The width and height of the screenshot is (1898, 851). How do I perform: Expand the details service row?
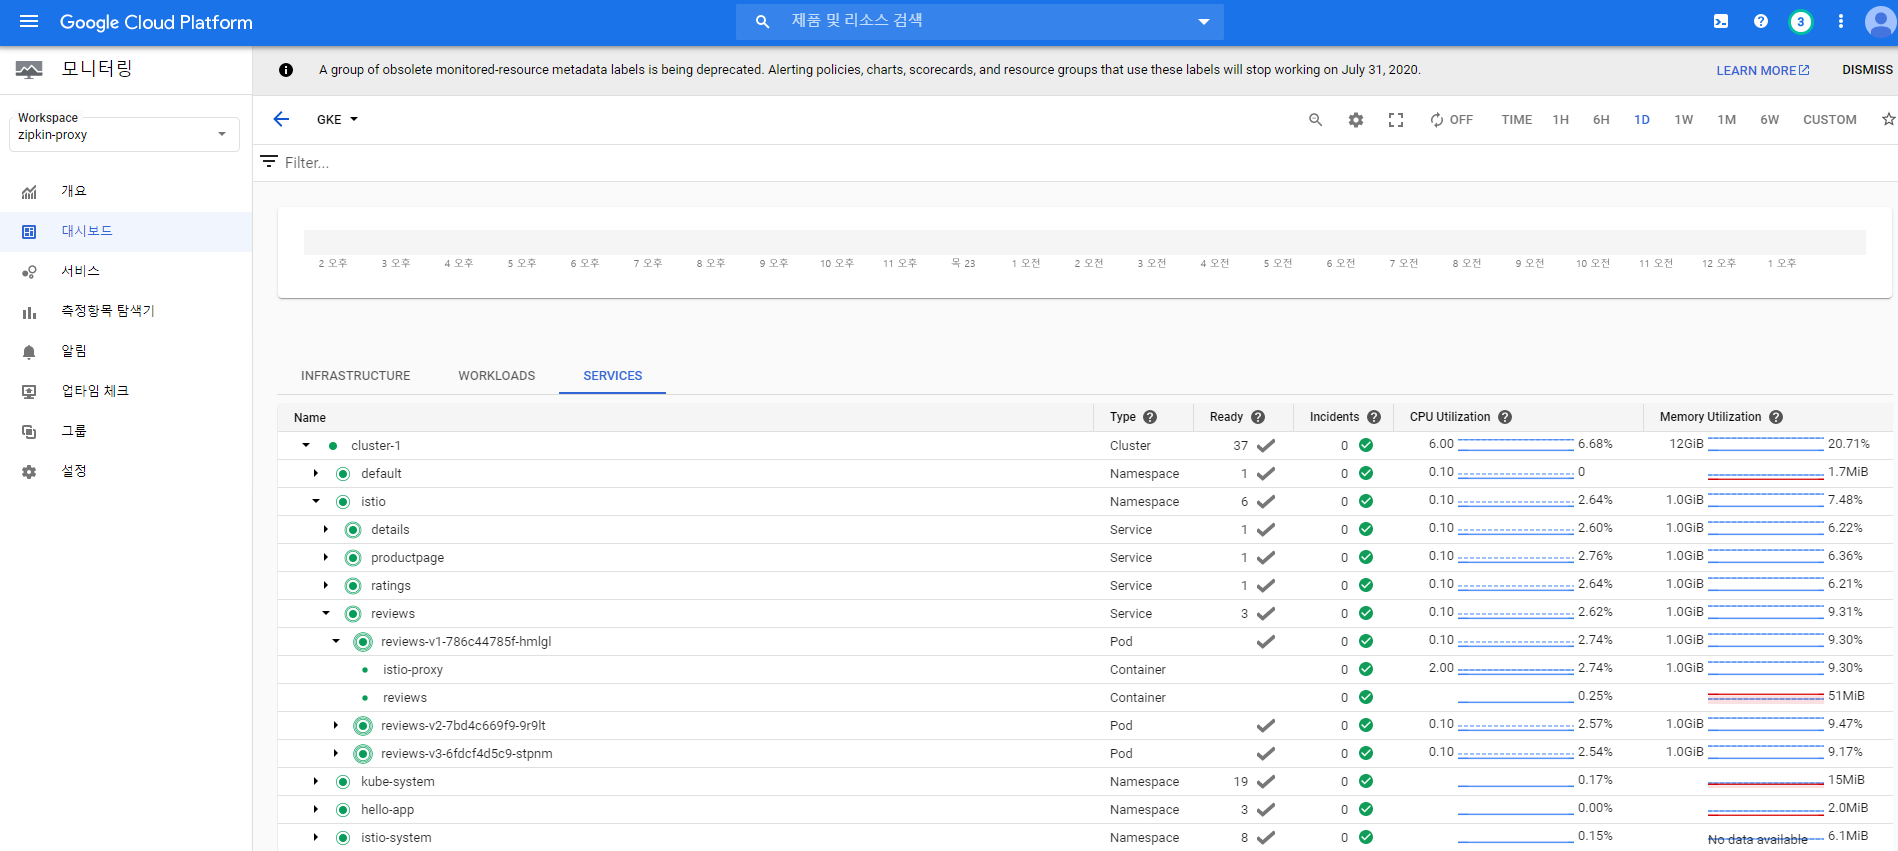326,529
